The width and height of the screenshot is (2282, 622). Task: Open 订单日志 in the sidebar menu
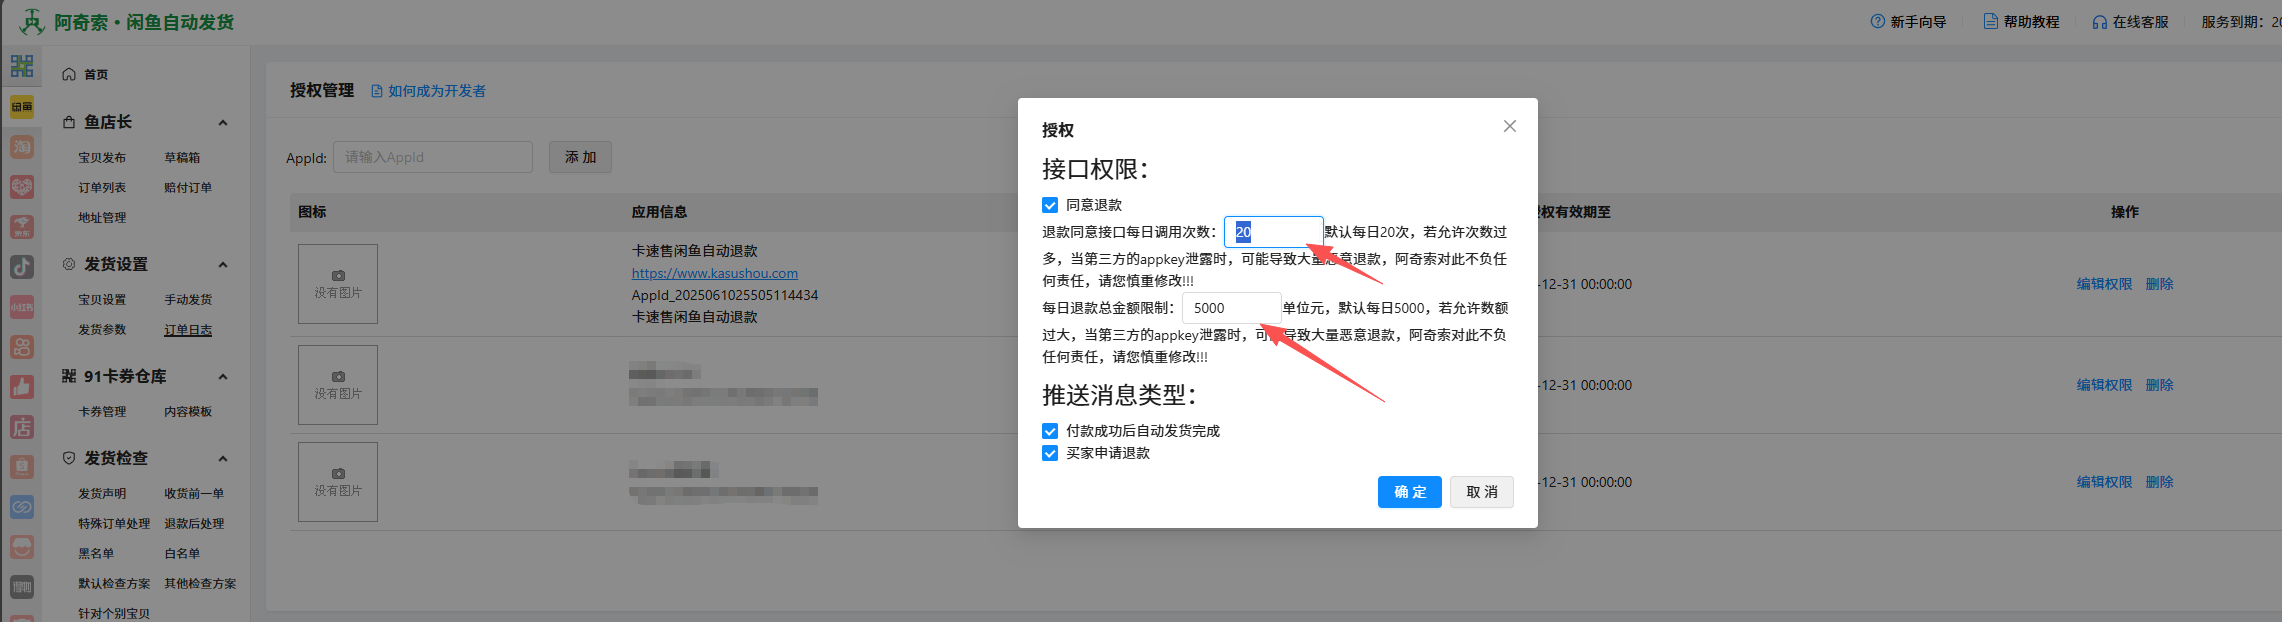pos(188,330)
